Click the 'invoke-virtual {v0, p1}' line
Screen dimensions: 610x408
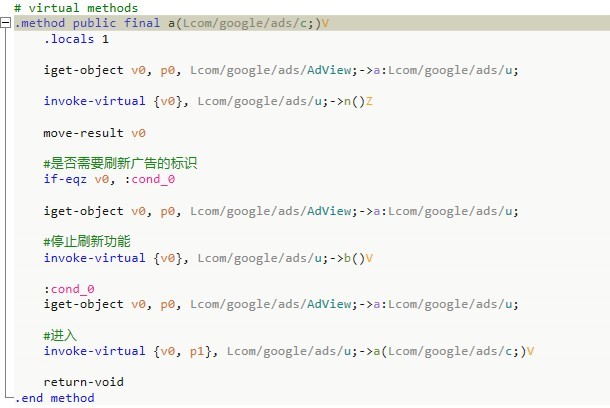tap(289, 351)
